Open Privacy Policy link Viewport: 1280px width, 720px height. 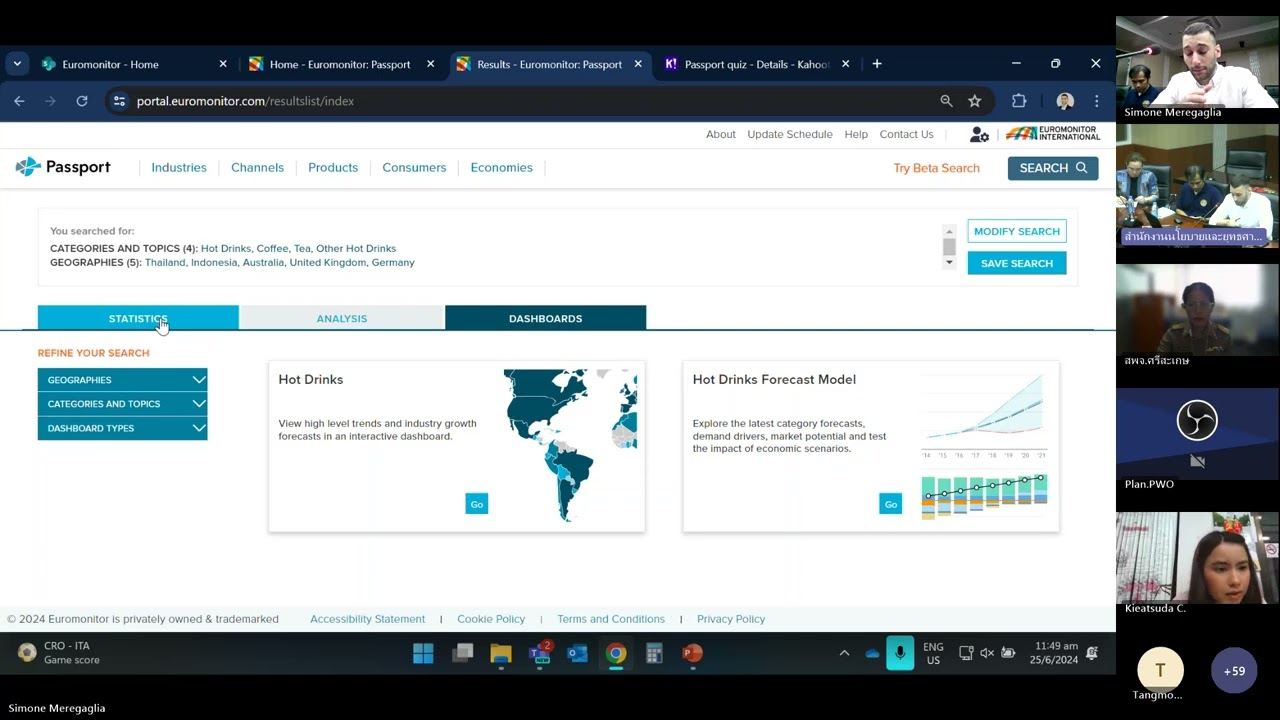click(x=731, y=619)
